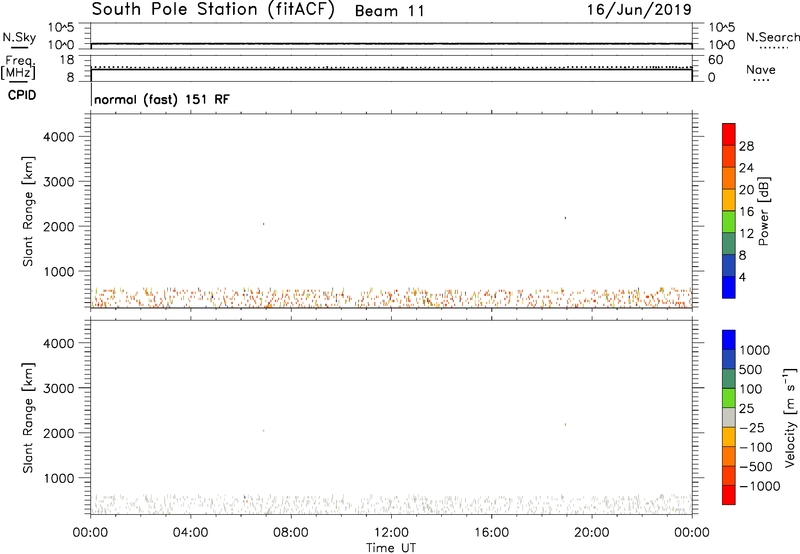Click the dotted Nave line in frequency panel

pyautogui.click(x=391, y=67)
